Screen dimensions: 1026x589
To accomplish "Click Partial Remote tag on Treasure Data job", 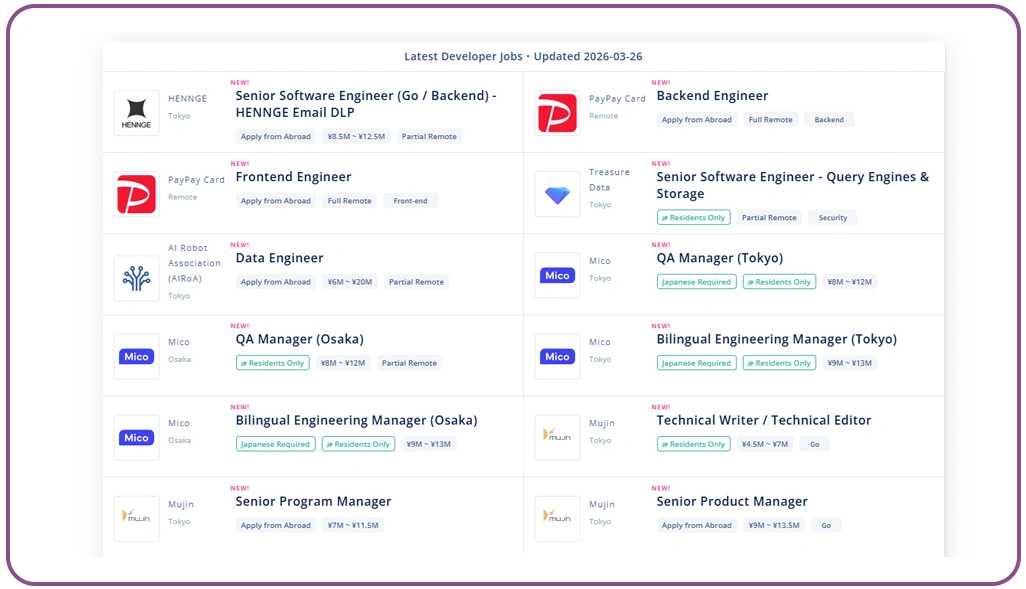I will coord(769,218).
